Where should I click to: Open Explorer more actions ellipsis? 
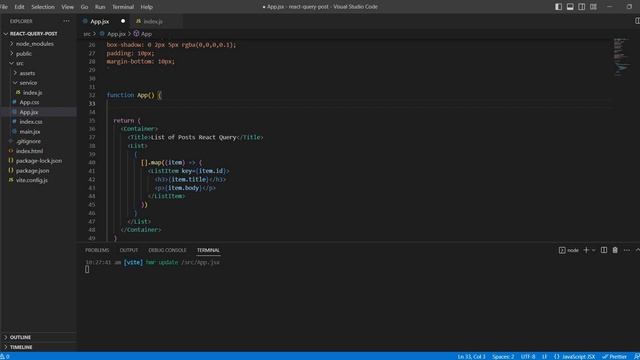67,21
